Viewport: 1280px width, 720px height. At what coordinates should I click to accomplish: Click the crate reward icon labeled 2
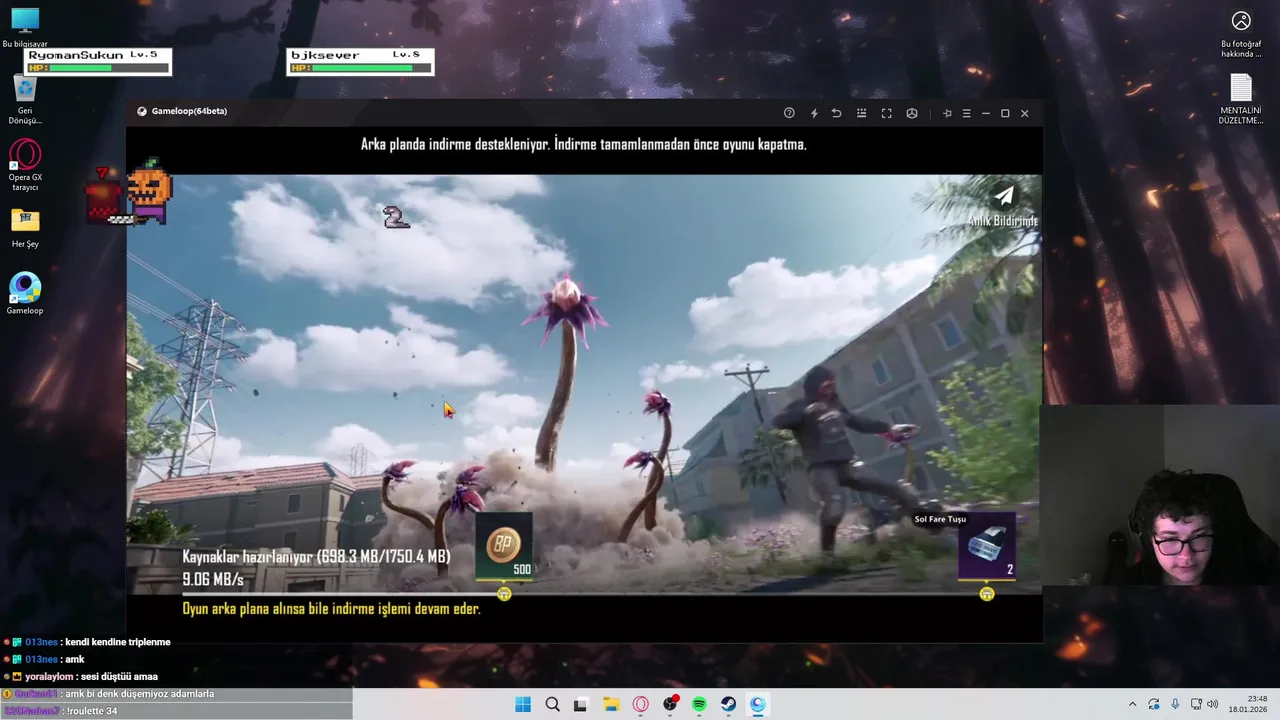987,546
